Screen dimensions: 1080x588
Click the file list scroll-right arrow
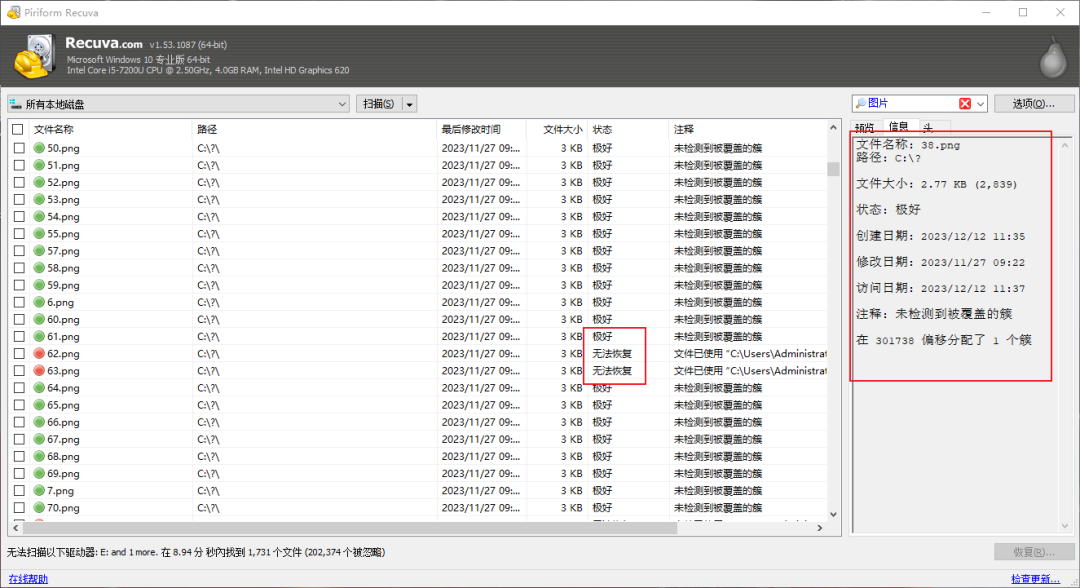pyautogui.click(x=820, y=528)
